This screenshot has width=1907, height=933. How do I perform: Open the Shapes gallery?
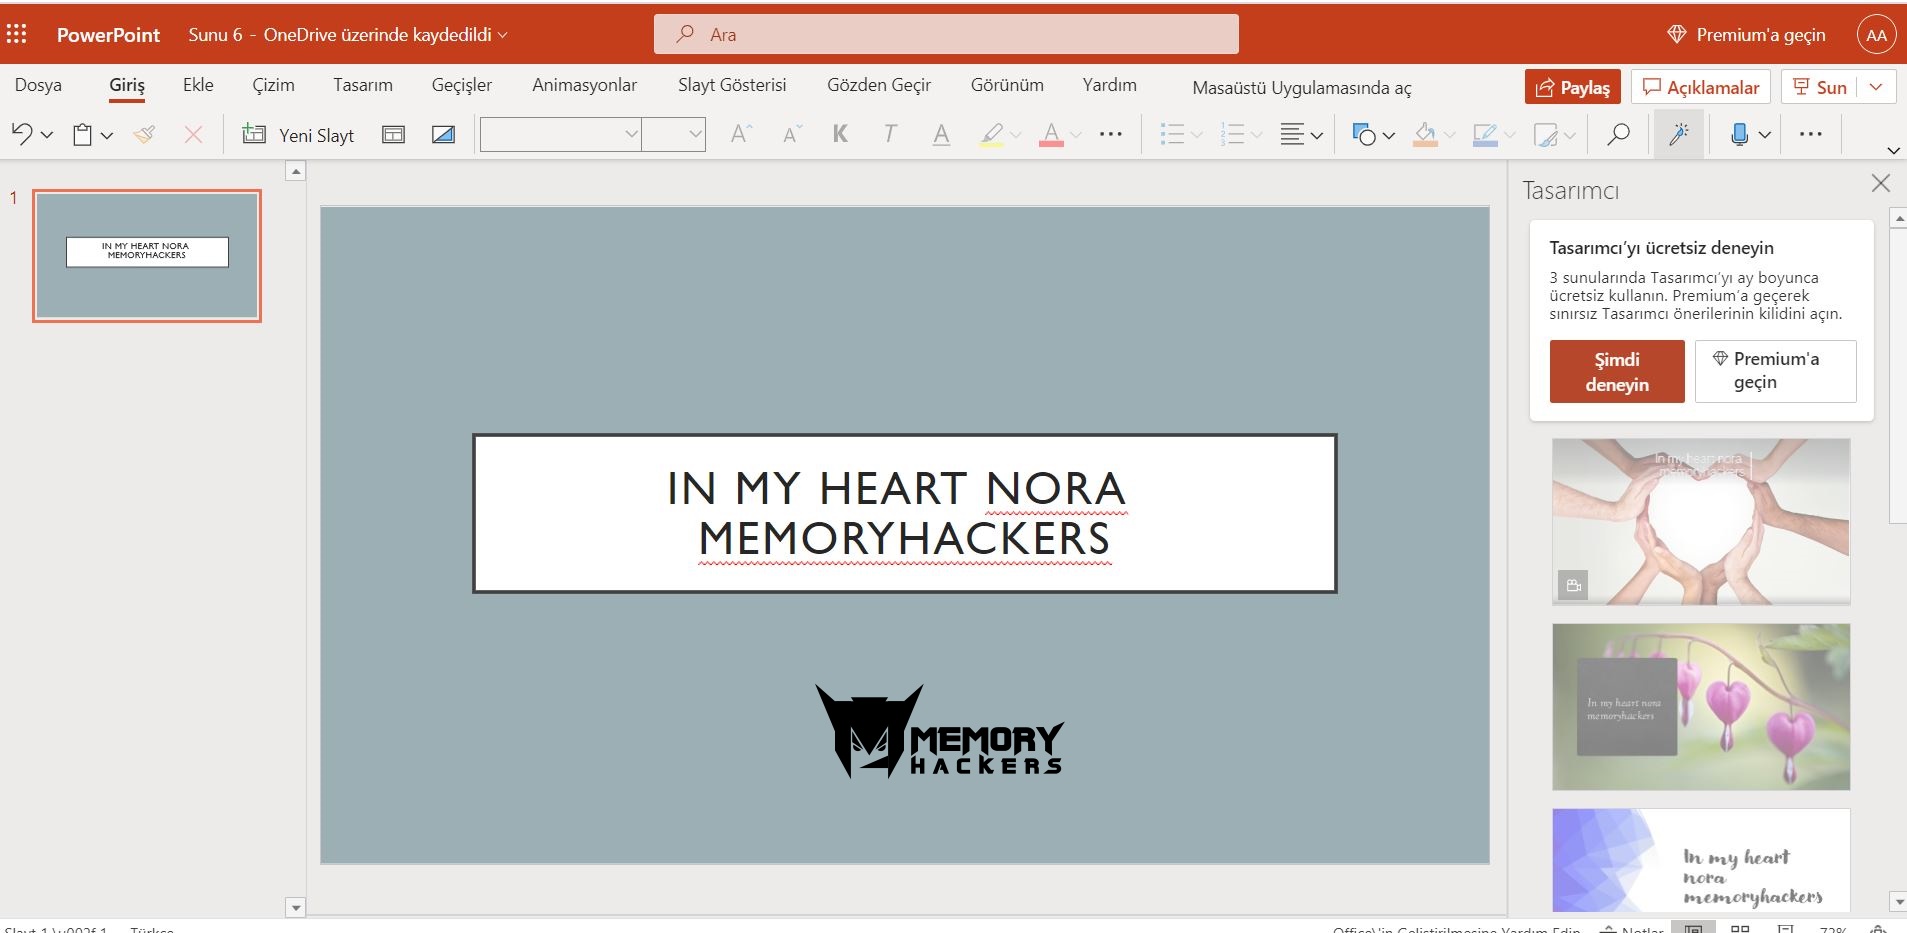click(x=1363, y=134)
